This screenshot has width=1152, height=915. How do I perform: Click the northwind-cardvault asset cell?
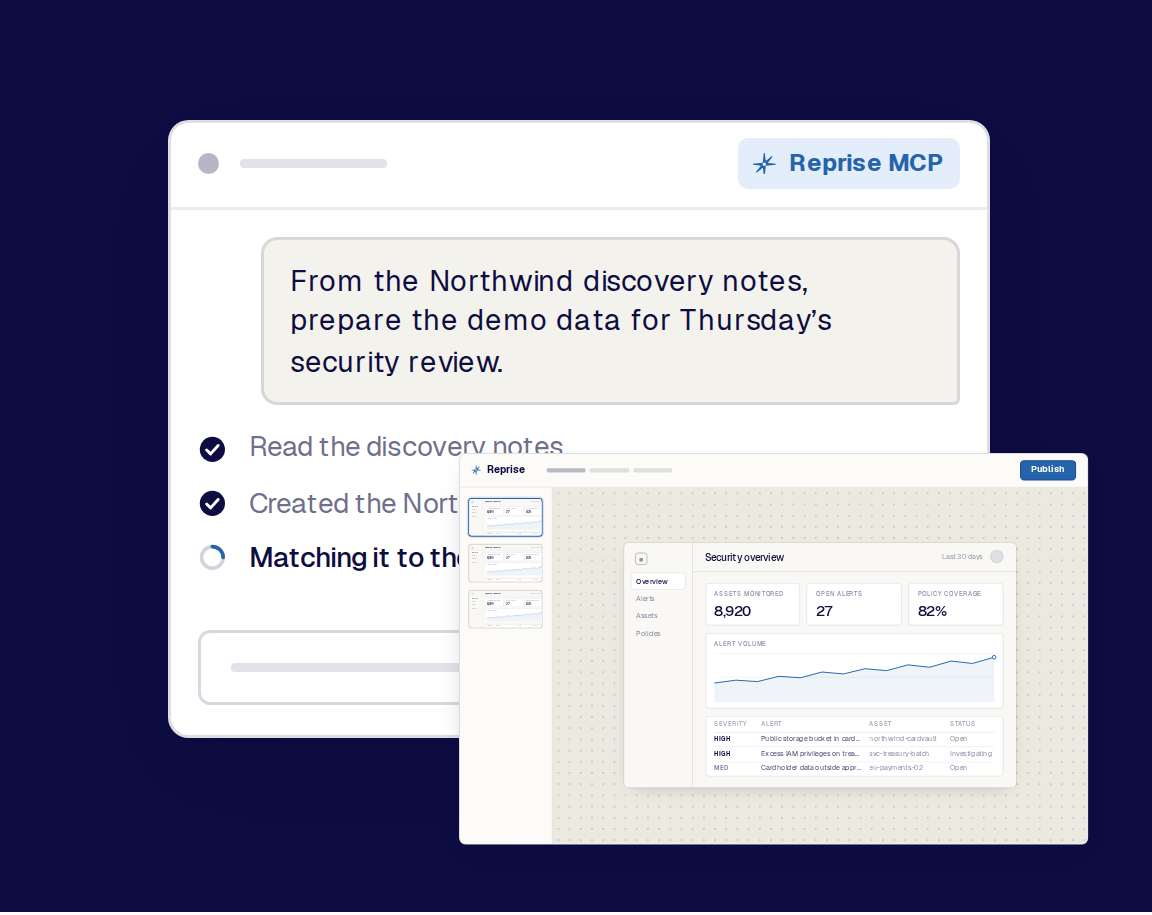click(903, 739)
